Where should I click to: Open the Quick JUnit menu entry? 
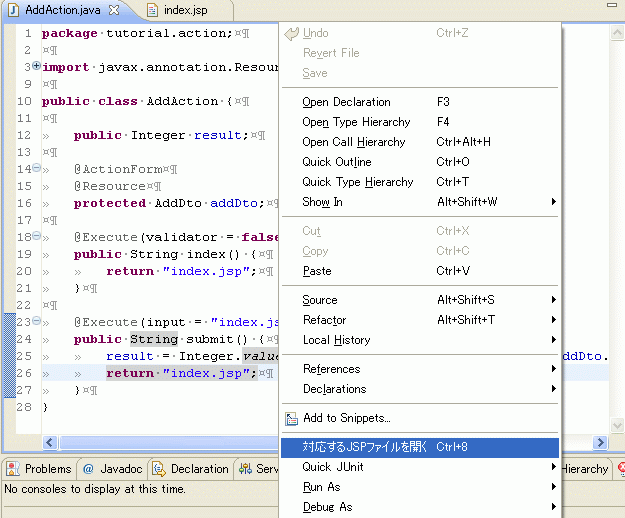pos(420,467)
